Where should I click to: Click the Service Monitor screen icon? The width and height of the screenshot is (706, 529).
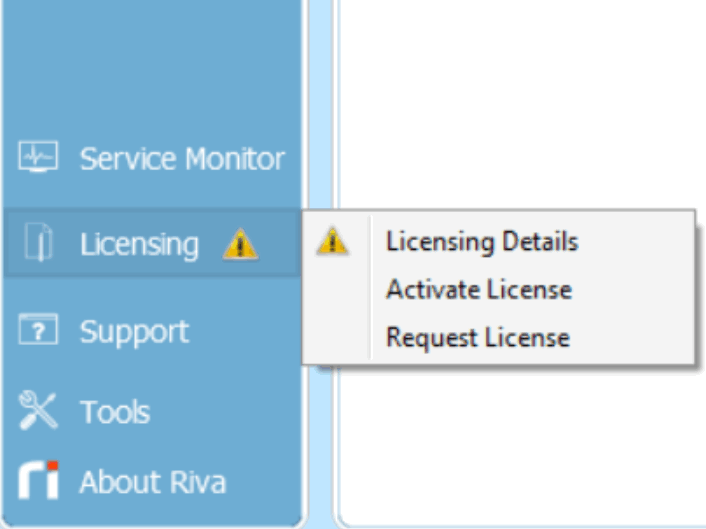click(x=38, y=157)
